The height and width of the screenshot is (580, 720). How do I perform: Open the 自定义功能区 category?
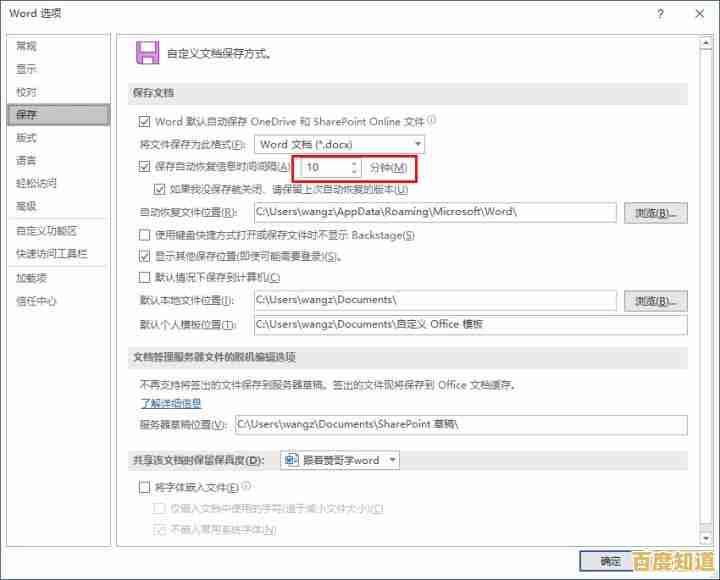click(46, 231)
